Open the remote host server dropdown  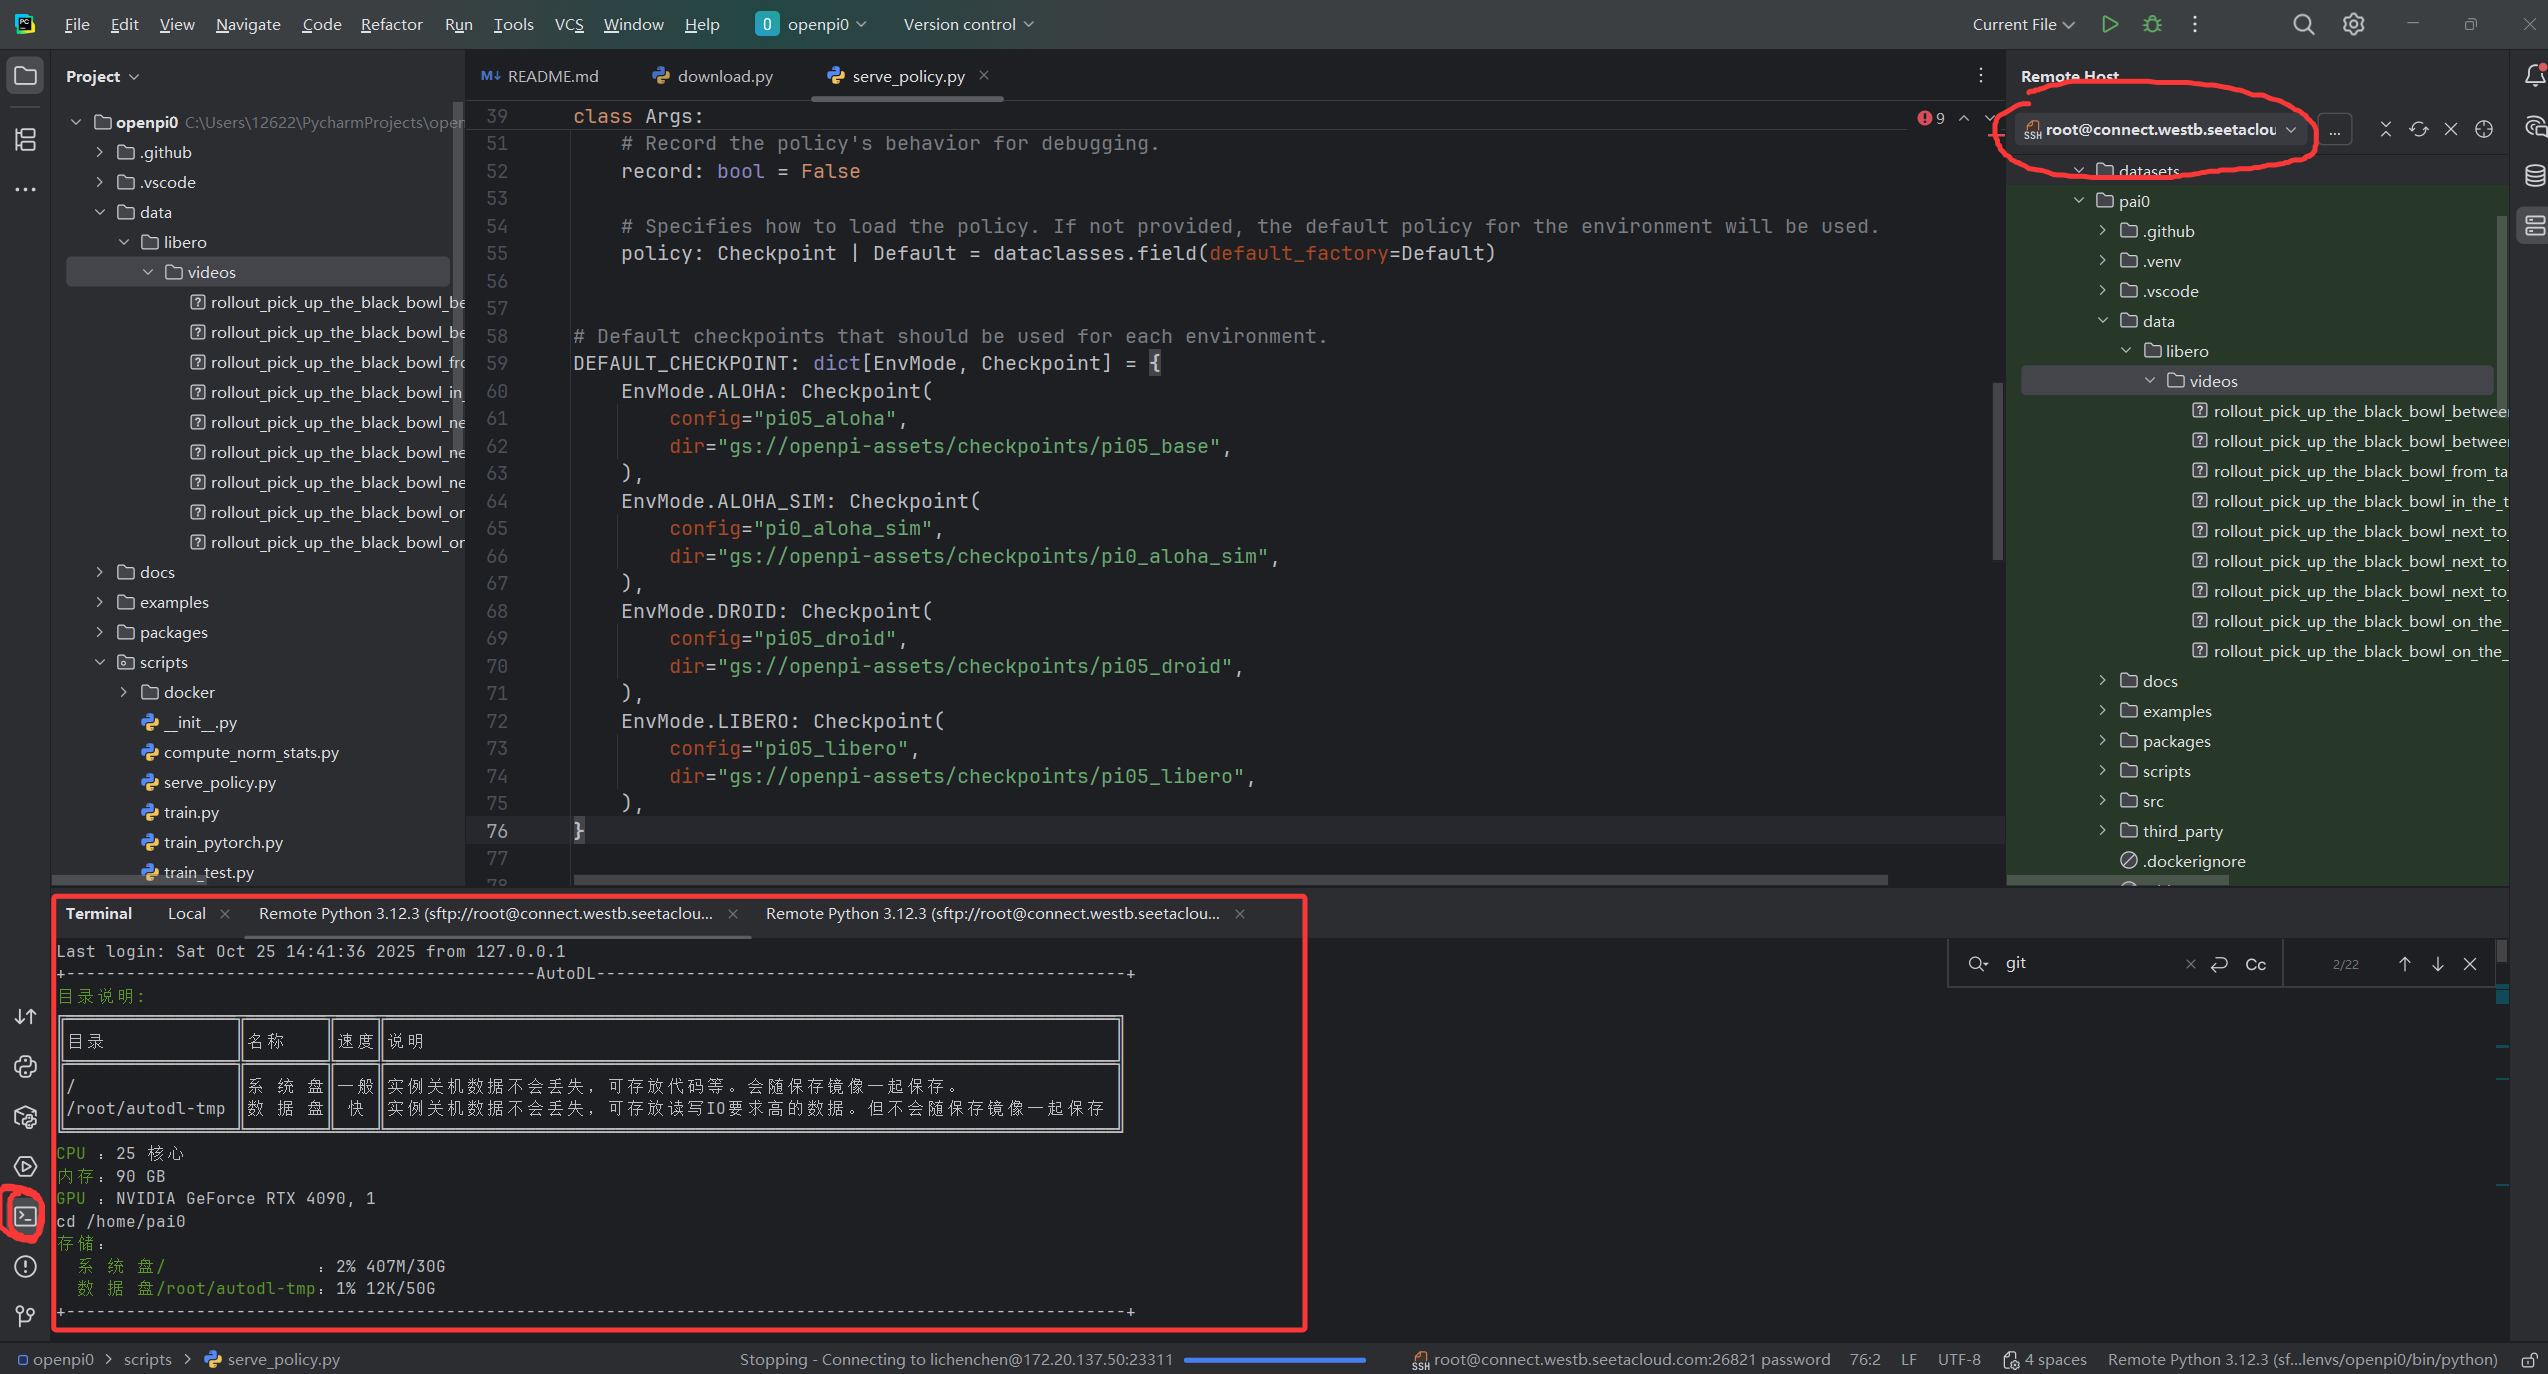[2166, 129]
